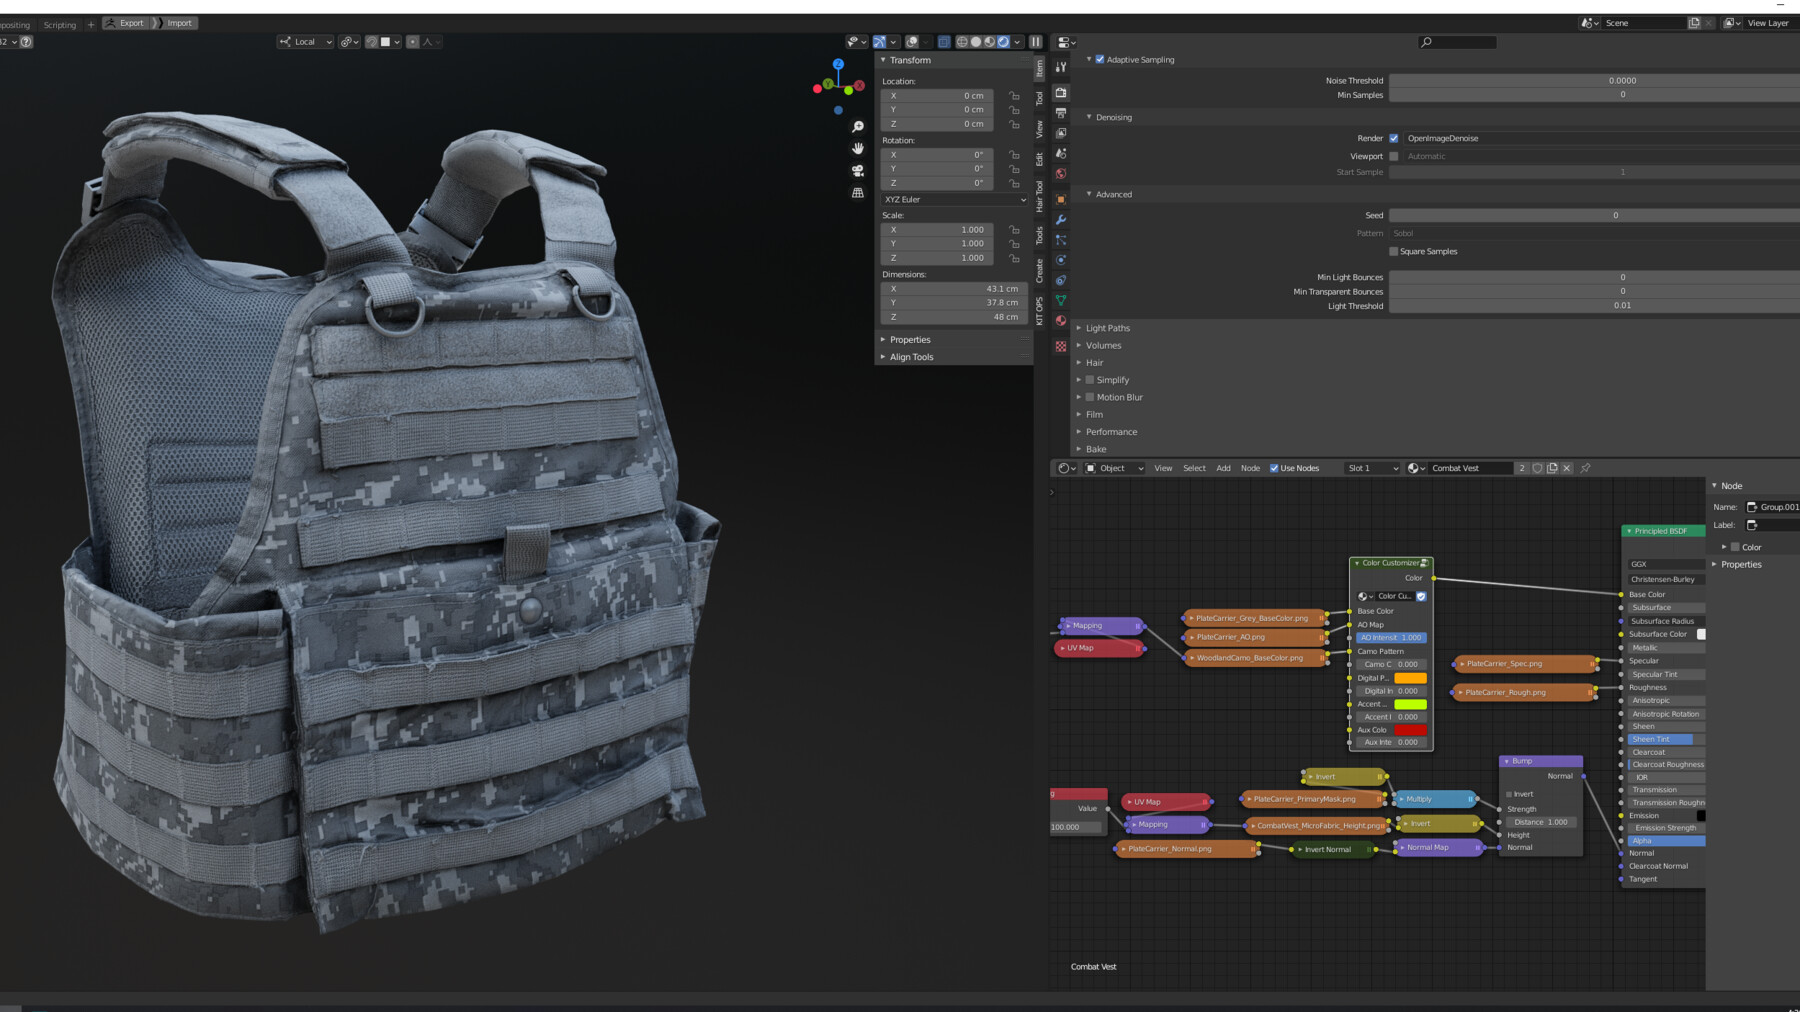Image resolution: width=1800 pixels, height=1012 pixels.
Task: Open the XYZ Euler rotation mode dropdown
Action: 952,199
